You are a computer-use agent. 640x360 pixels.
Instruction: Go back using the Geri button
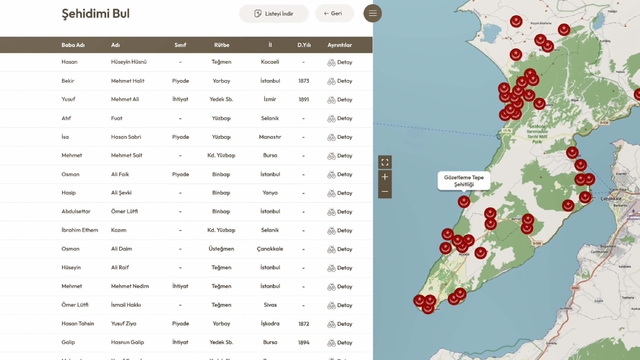[334, 13]
